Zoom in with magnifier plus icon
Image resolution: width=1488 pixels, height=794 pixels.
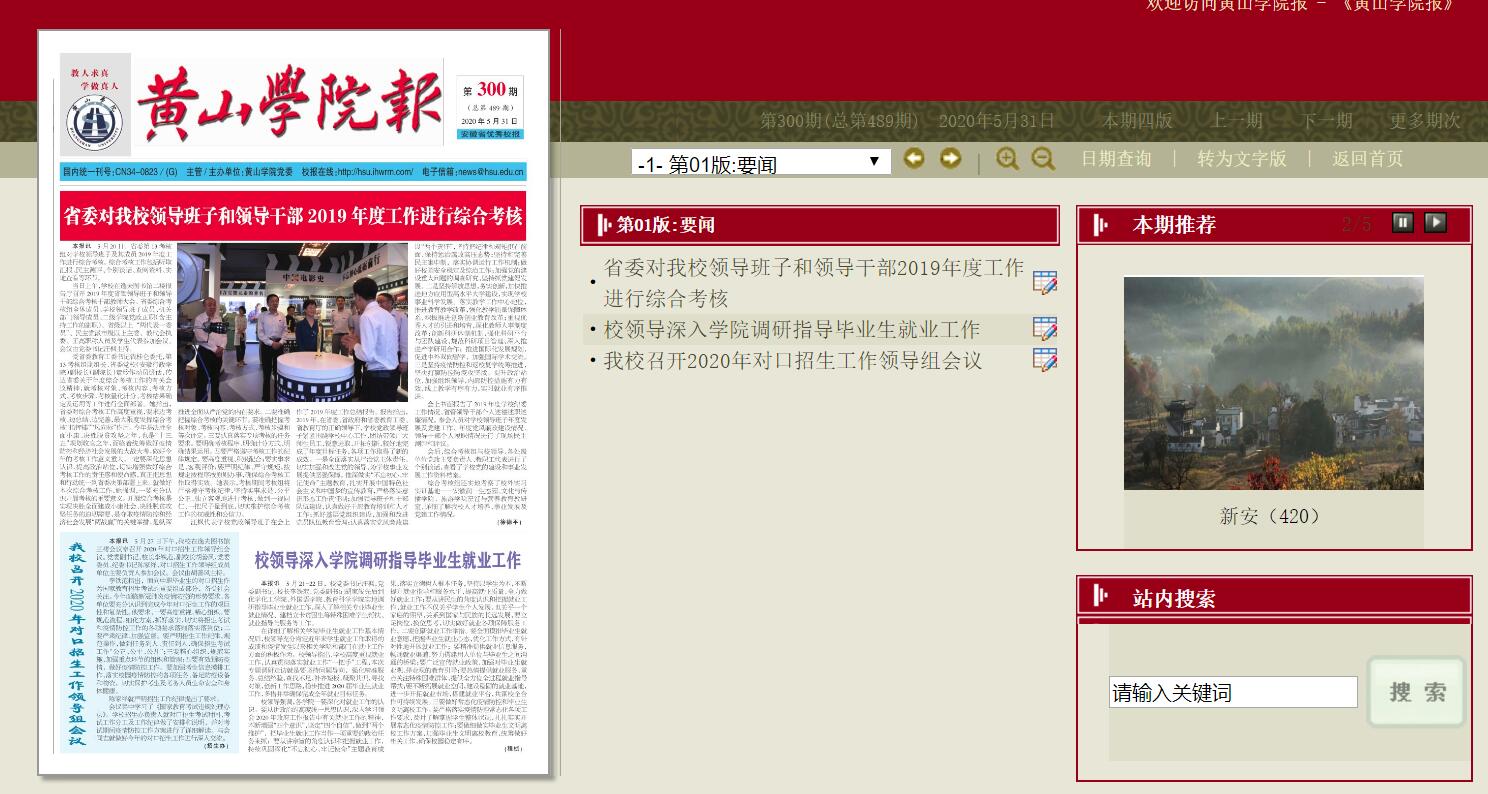(x=1007, y=158)
